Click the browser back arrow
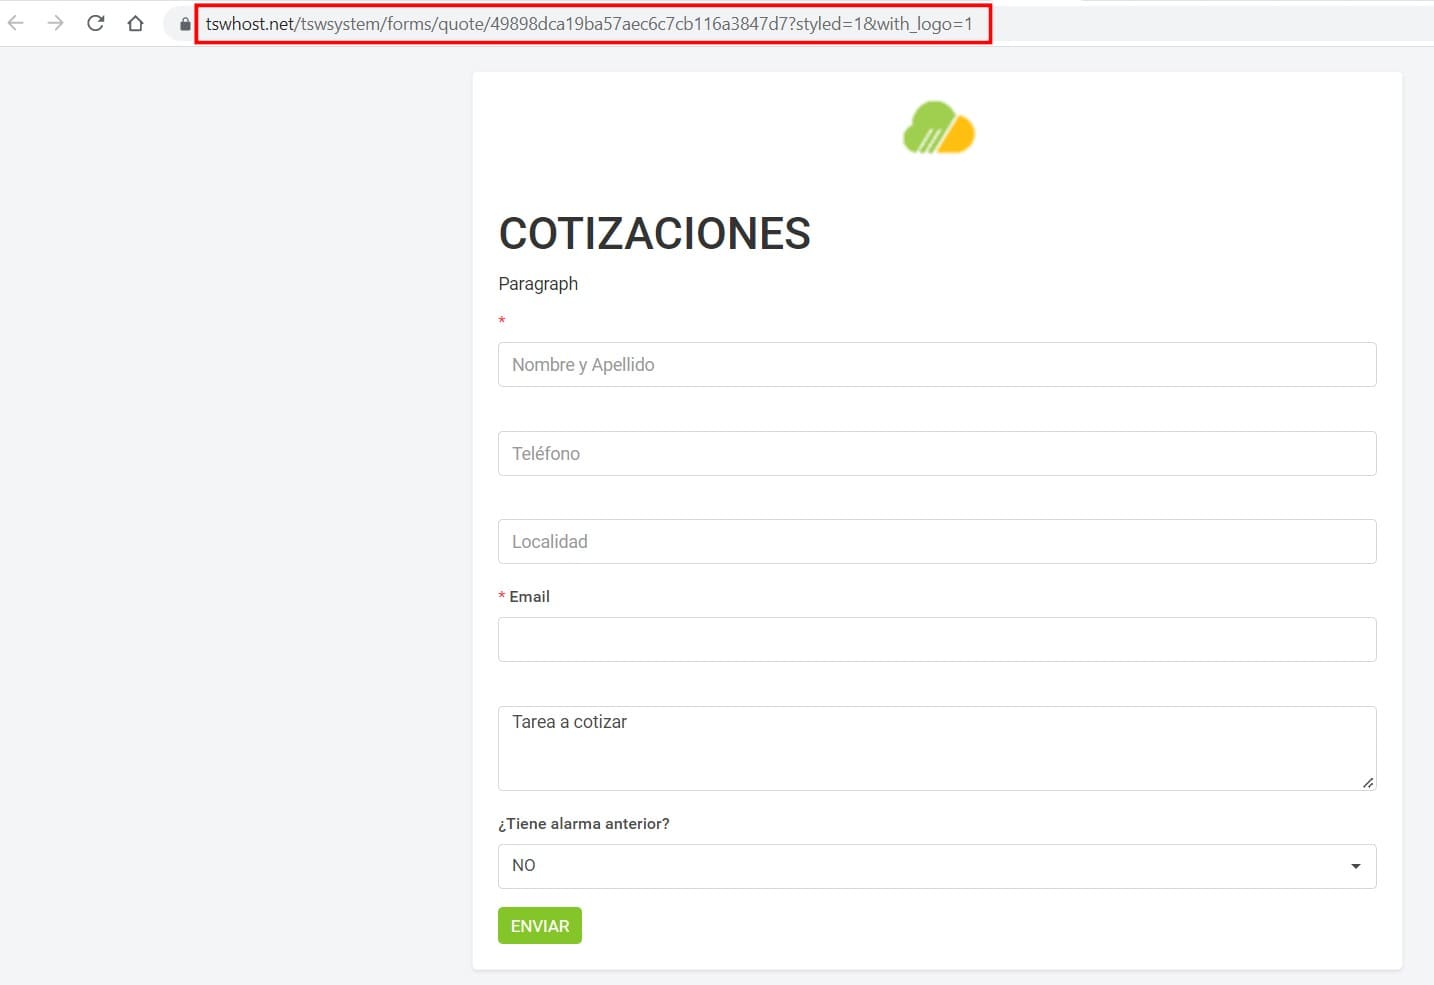This screenshot has height=985, width=1434. pyautogui.click(x=16, y=23)
